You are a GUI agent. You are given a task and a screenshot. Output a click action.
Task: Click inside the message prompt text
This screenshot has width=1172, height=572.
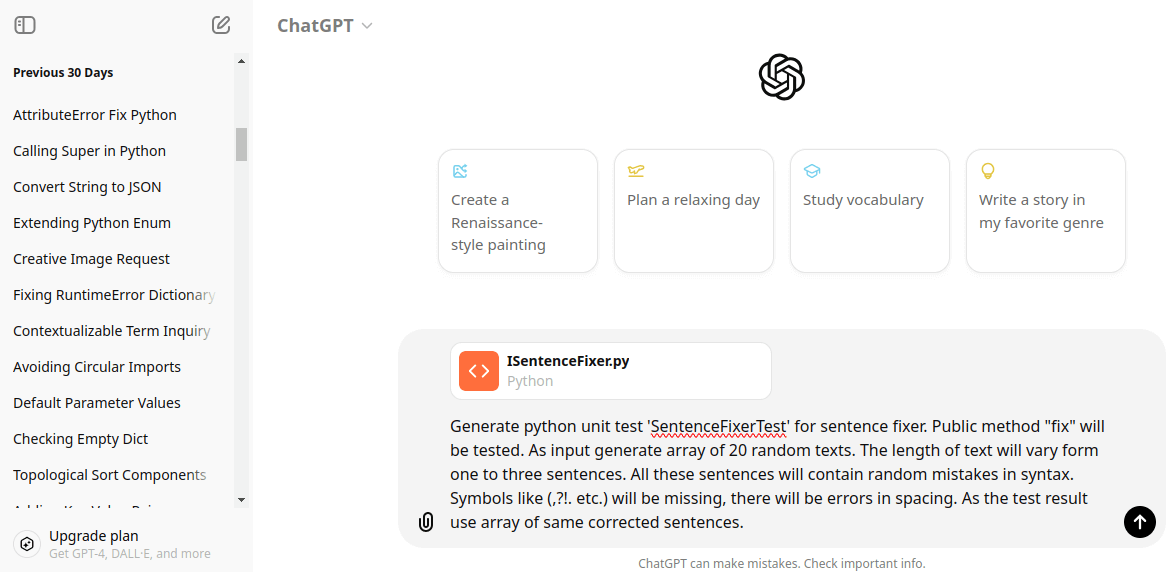777,474
